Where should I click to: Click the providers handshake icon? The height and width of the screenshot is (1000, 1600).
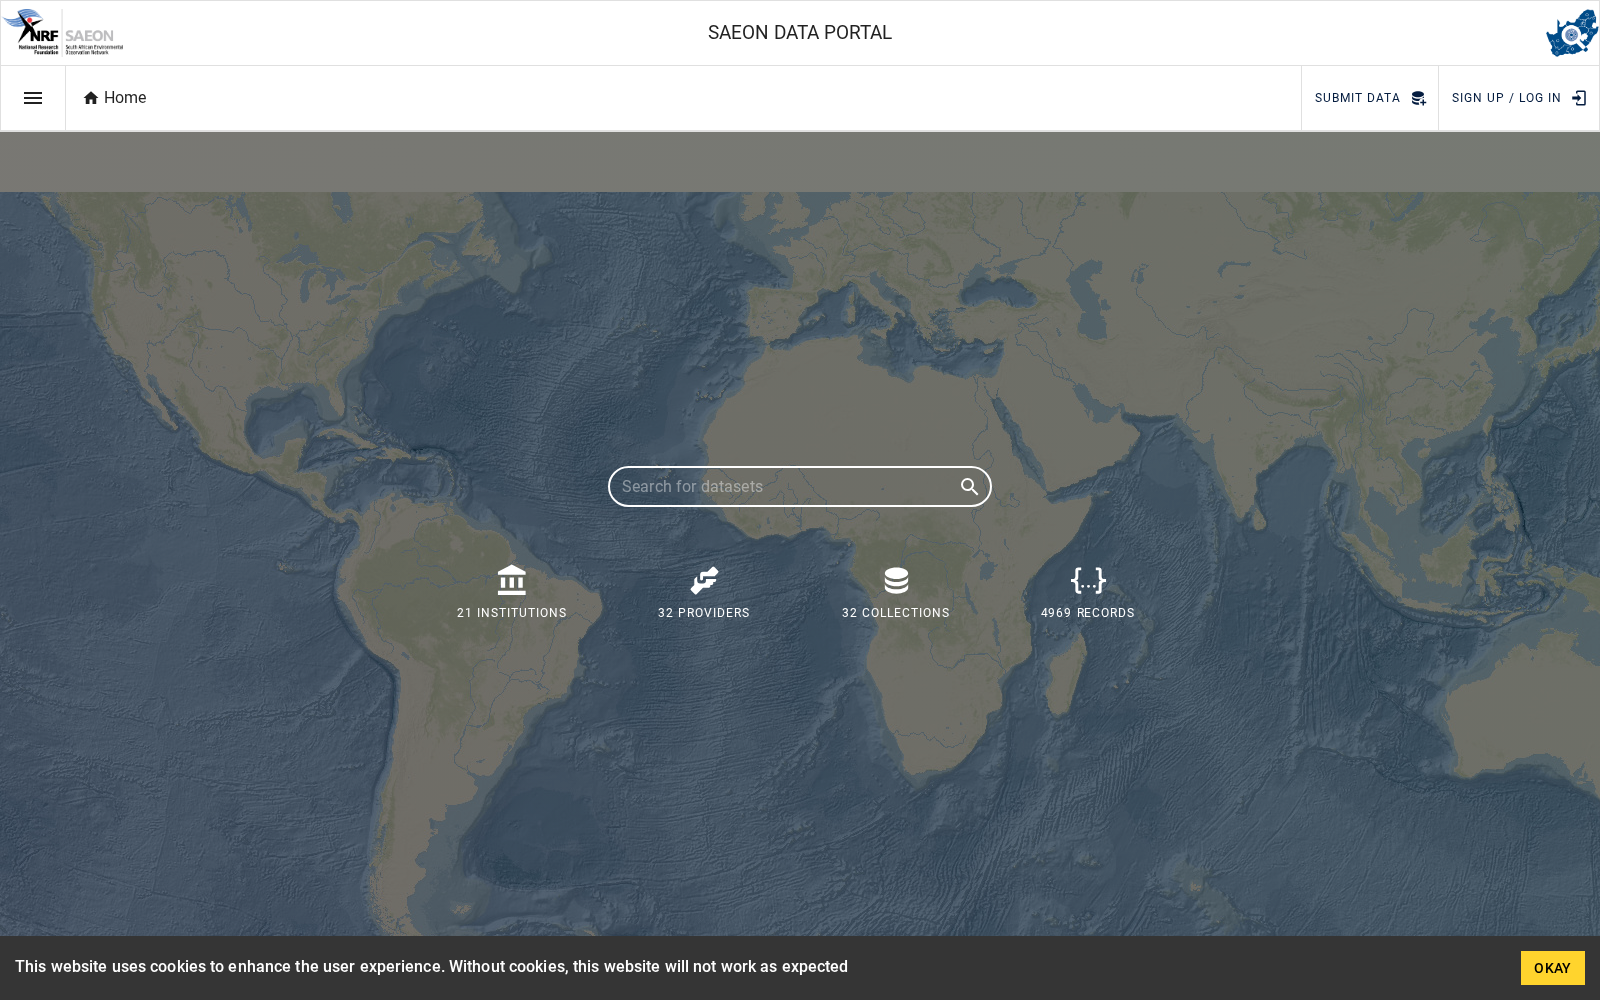[x=704, y=581]
